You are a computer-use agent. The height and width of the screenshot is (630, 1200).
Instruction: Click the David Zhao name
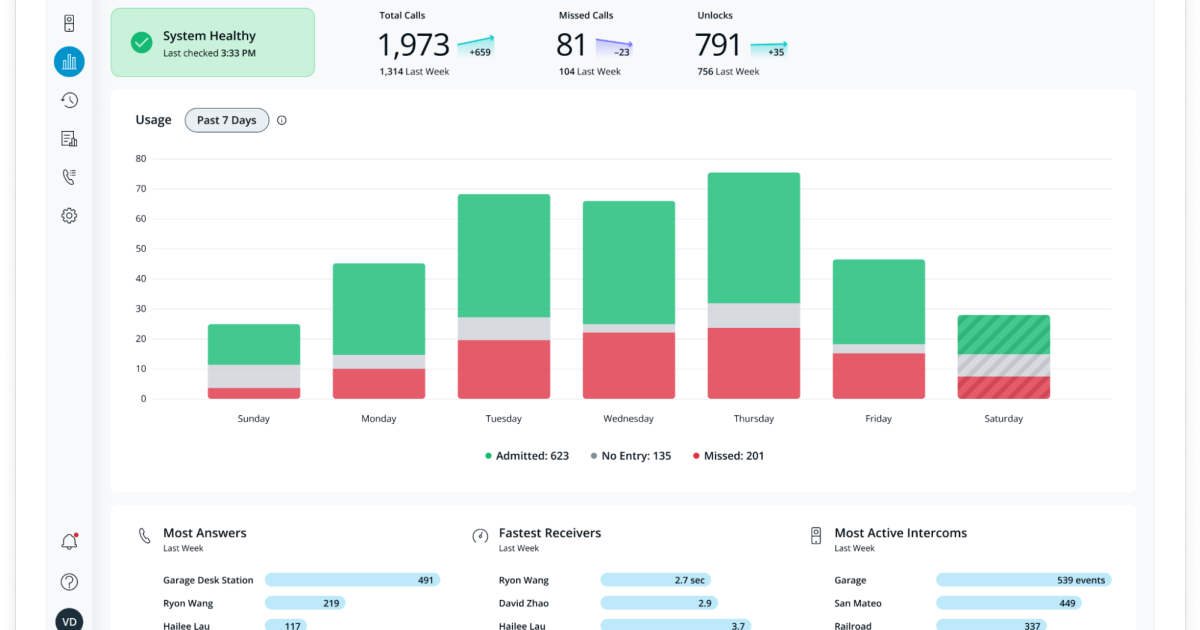[x=524, y=603]
